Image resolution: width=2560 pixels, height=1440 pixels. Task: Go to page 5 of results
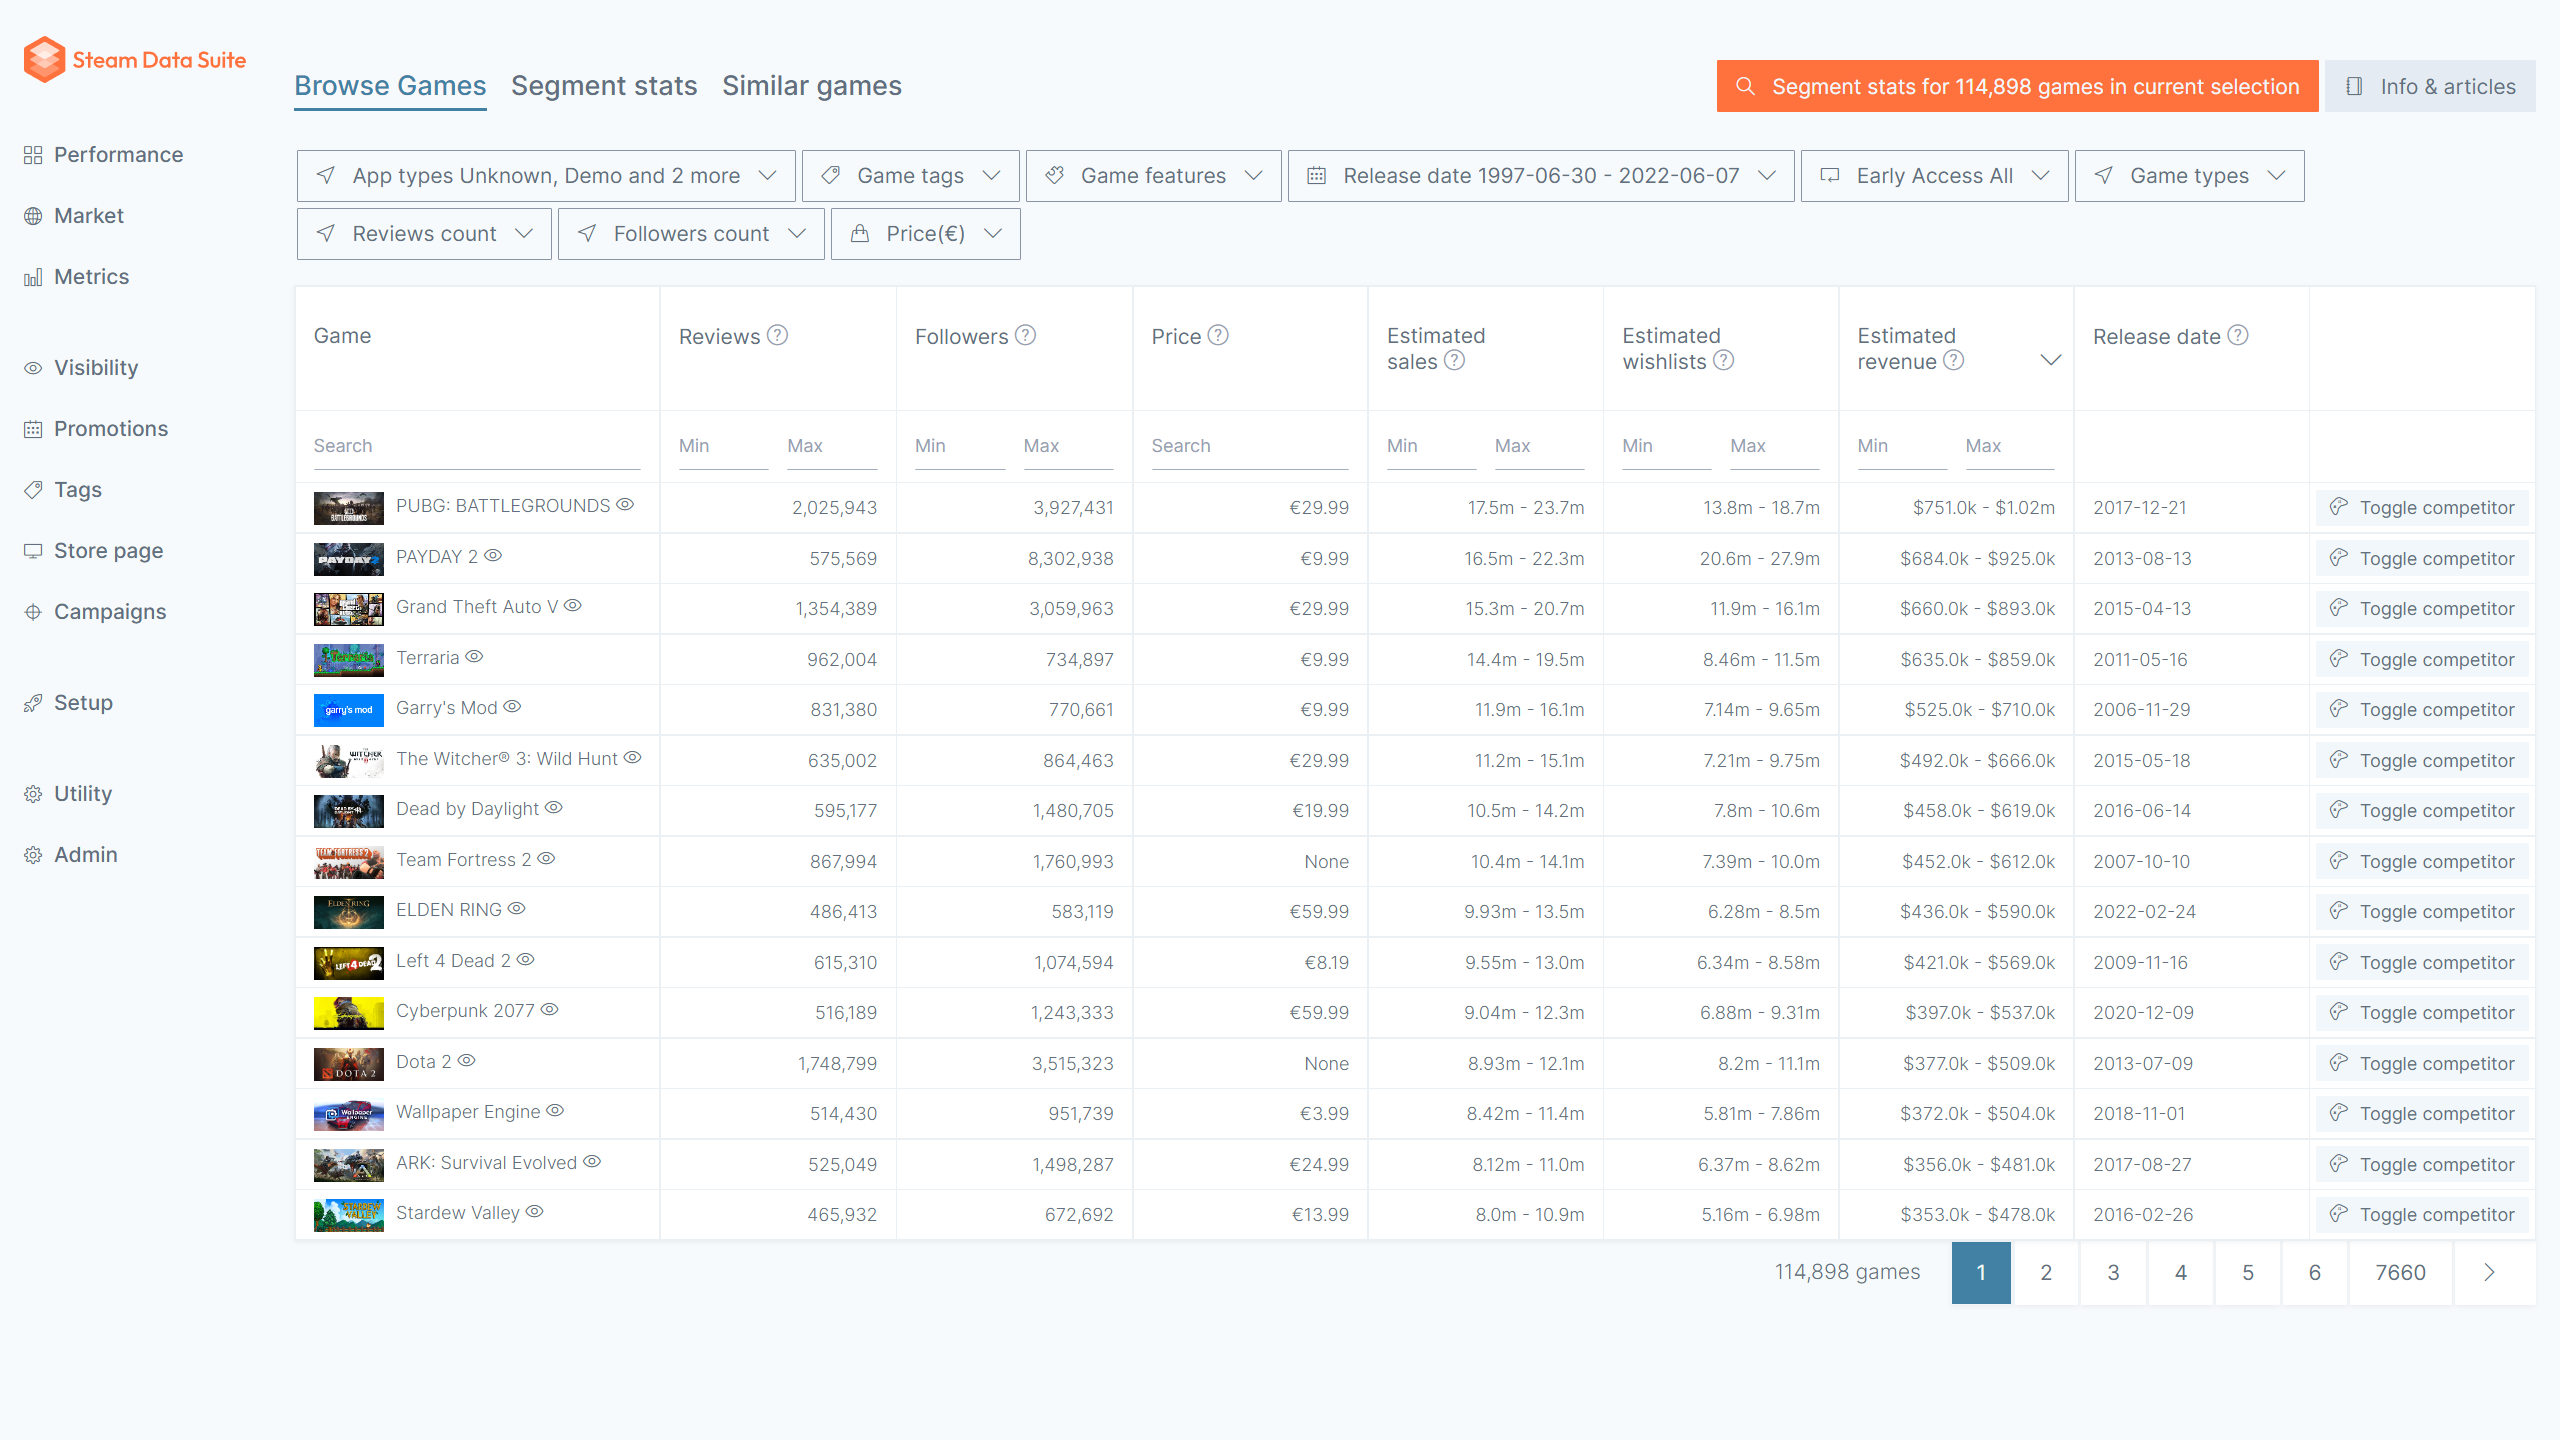(2248, 1273)
